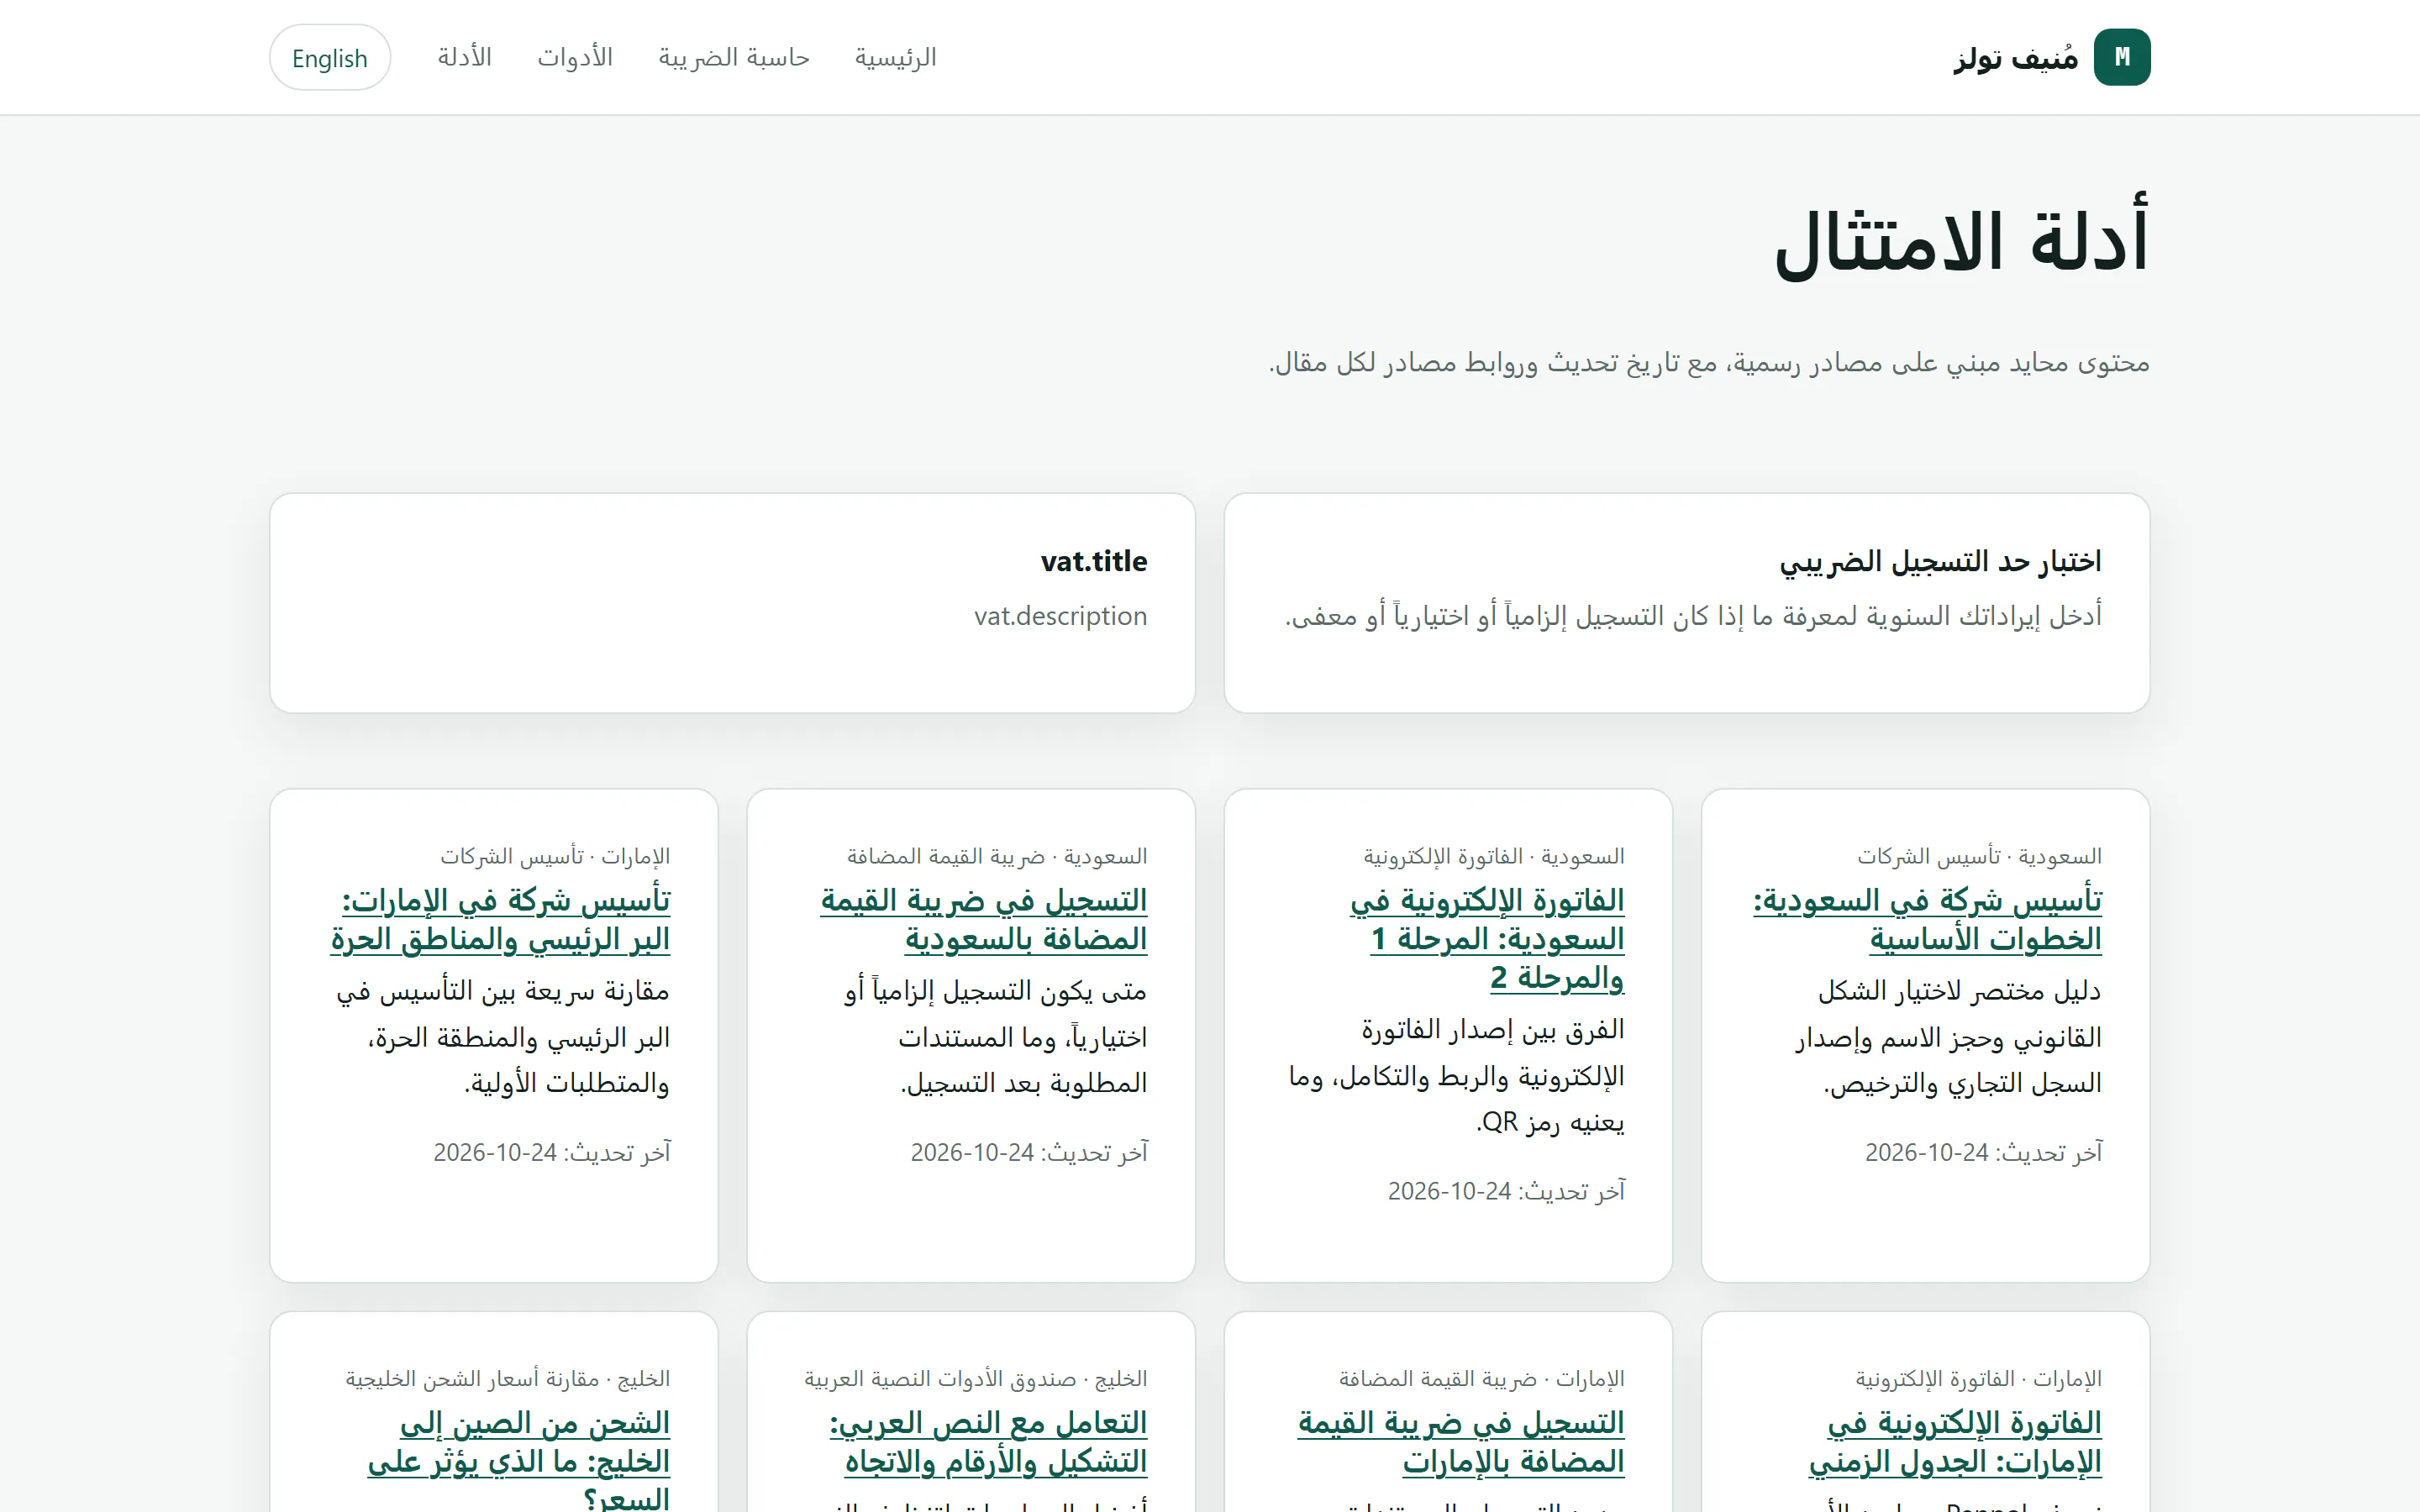Click label الإمارات · تأسيس الشركات
This screenshot has width=2420, height=1512.
[x=555, y=856]
